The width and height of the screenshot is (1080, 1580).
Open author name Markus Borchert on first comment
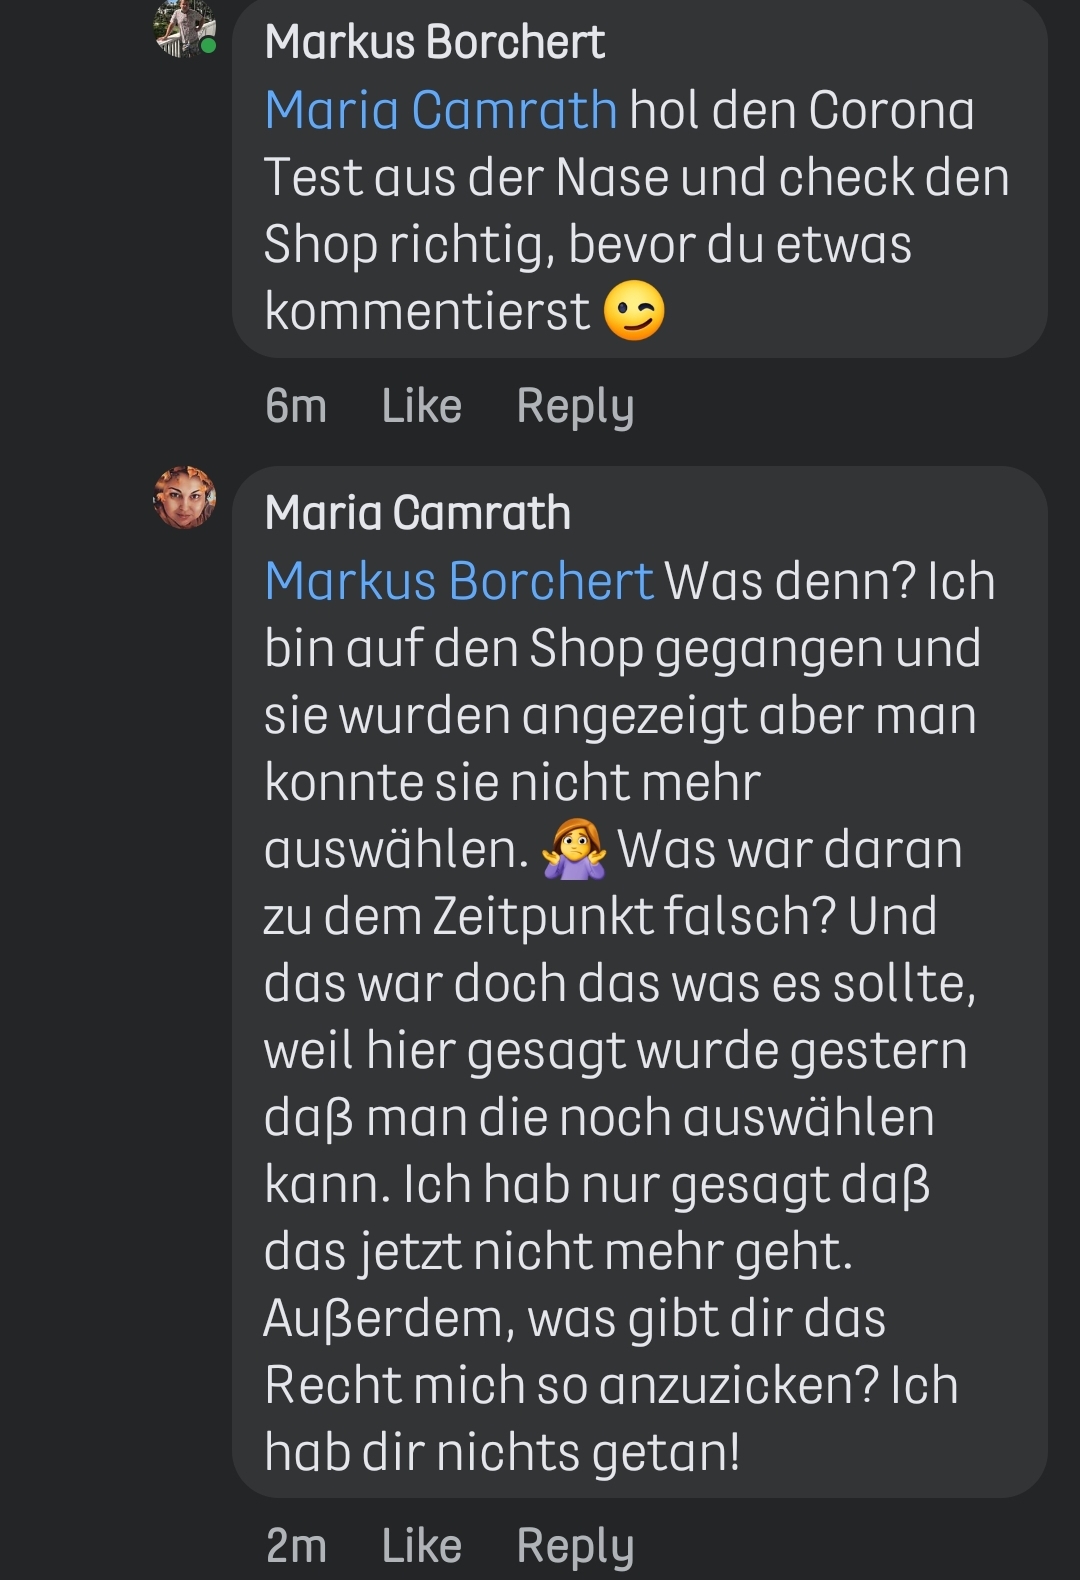pos(435,43)
